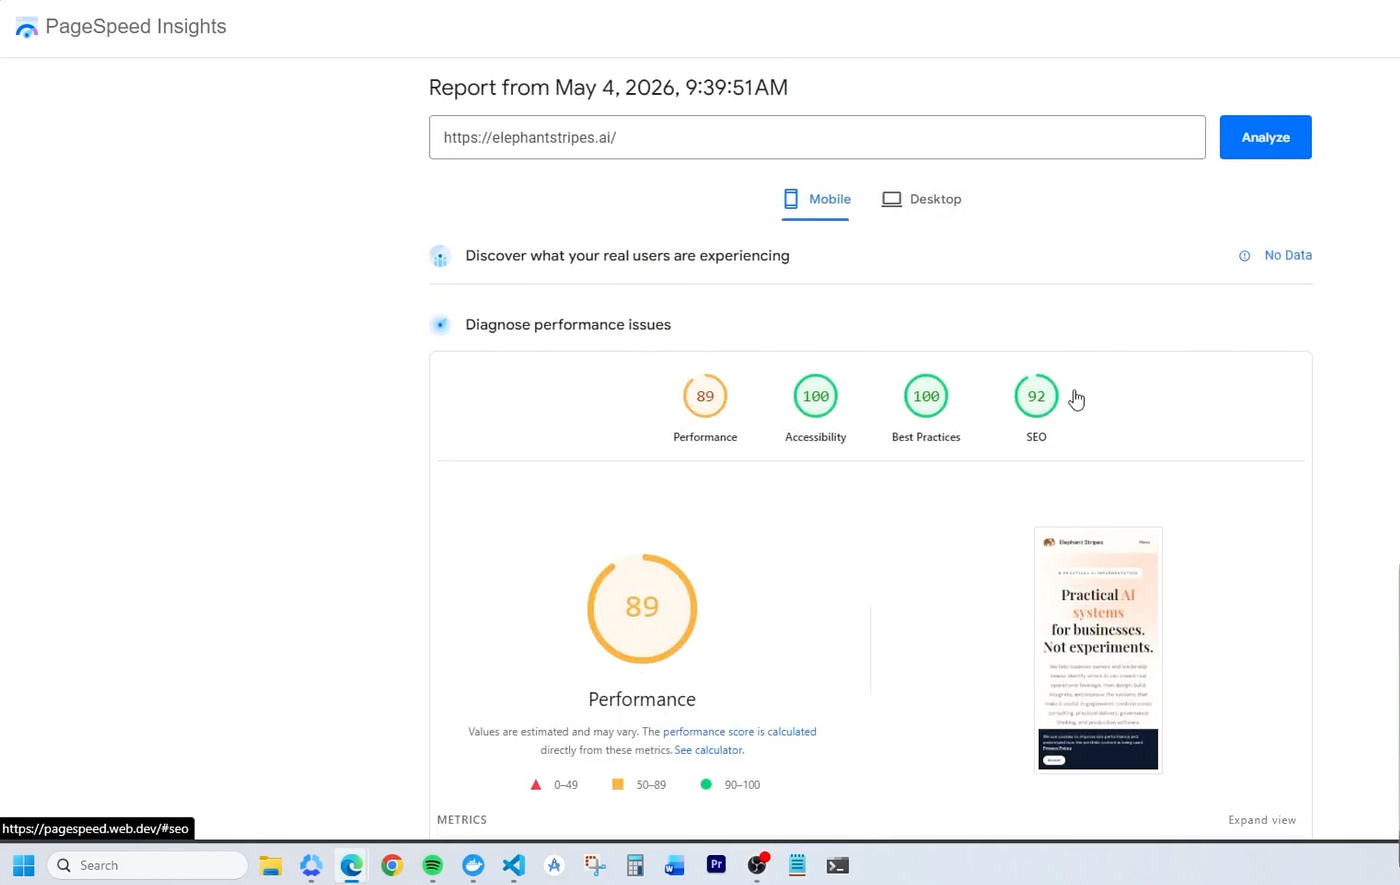Click the orange square 50–89 legend marker

[618, 785]
